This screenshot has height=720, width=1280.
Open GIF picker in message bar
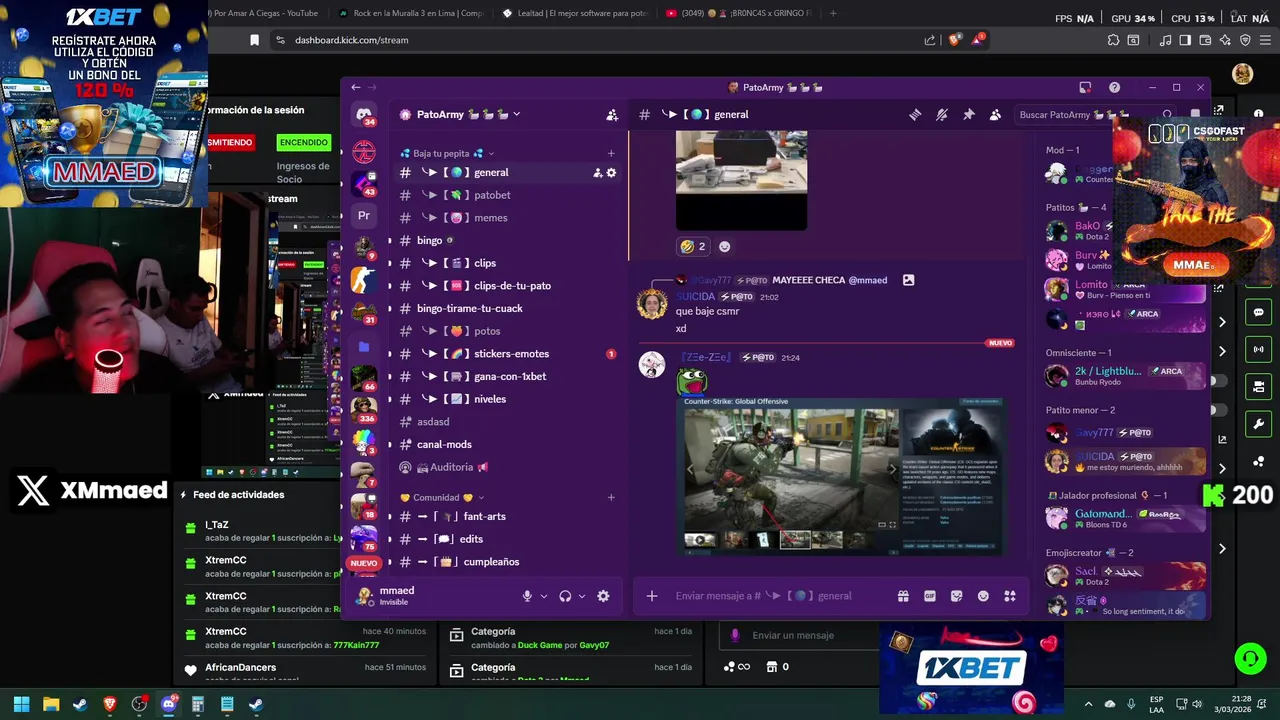click(930, 596)
